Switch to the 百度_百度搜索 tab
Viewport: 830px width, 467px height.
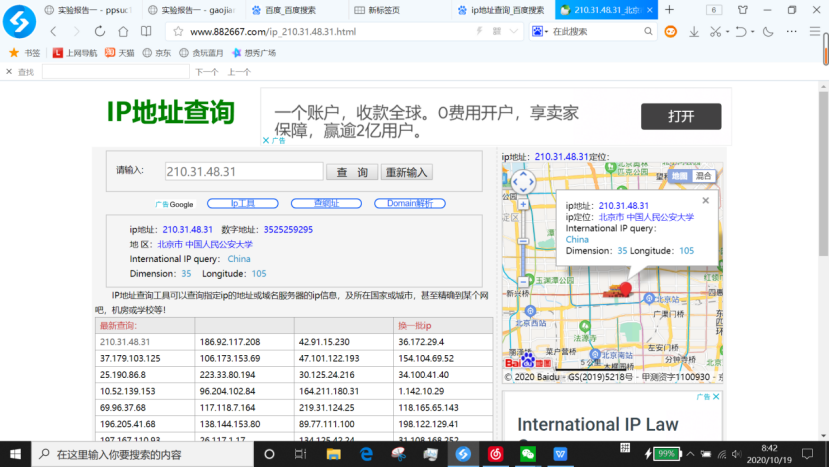296,10
